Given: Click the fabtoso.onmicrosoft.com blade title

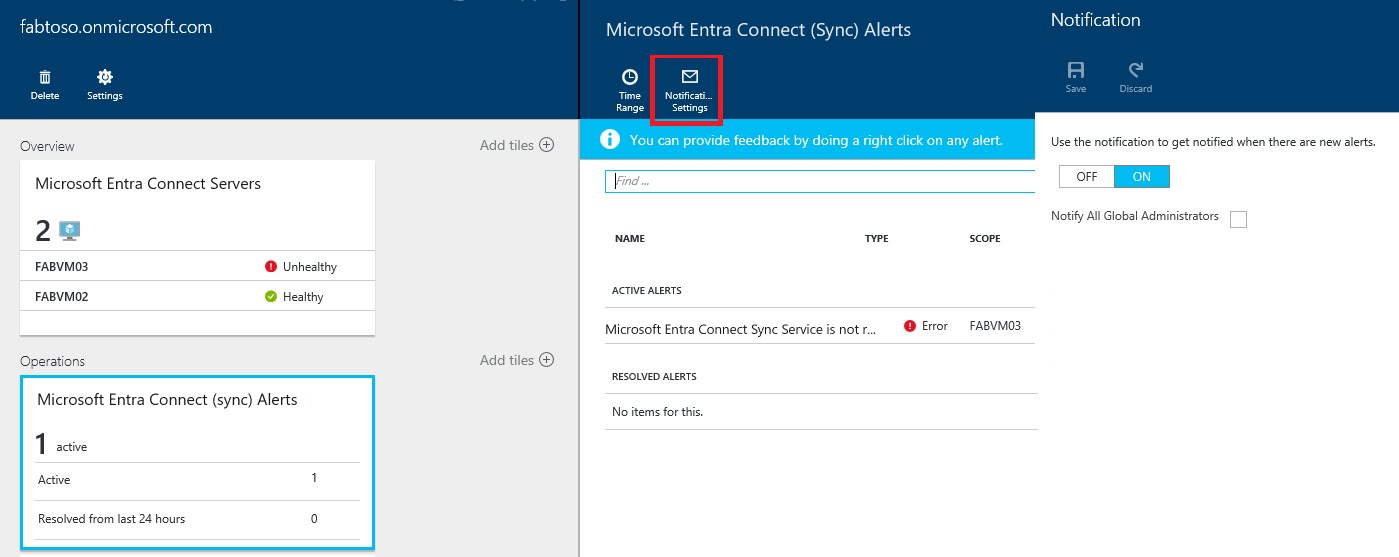Looking at the screenshot, I should point(116,27).
